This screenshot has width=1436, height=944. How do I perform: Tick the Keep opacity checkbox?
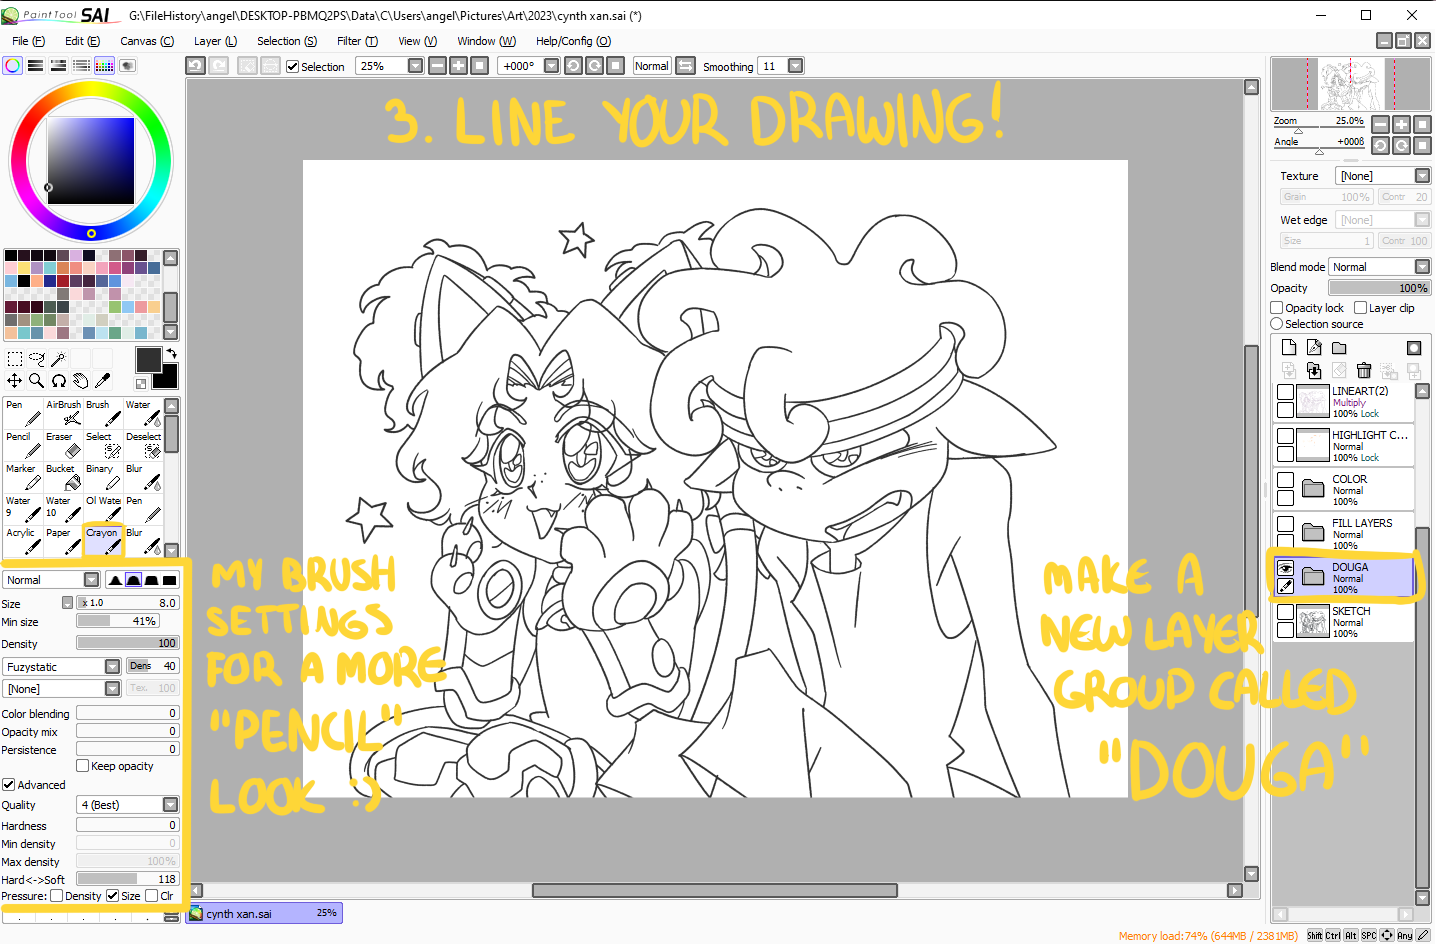pyautogui.click(x=83, y=766)
